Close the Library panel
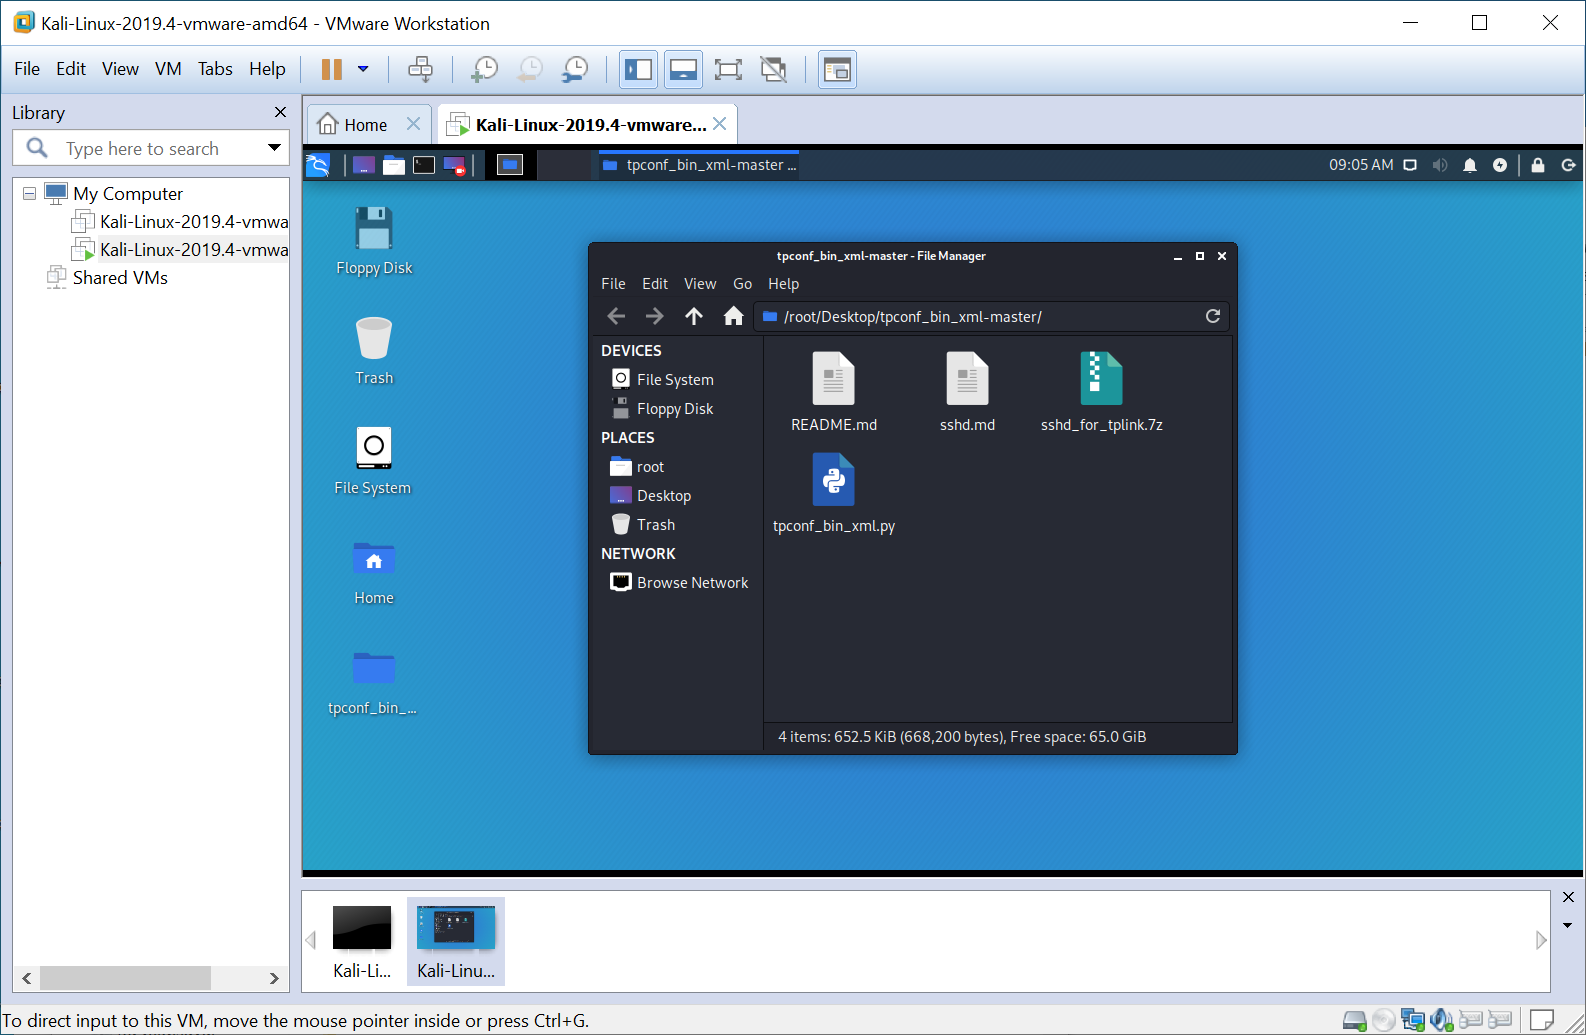The height and width of the screenshot is (1035, 1586). coord(280,112)
